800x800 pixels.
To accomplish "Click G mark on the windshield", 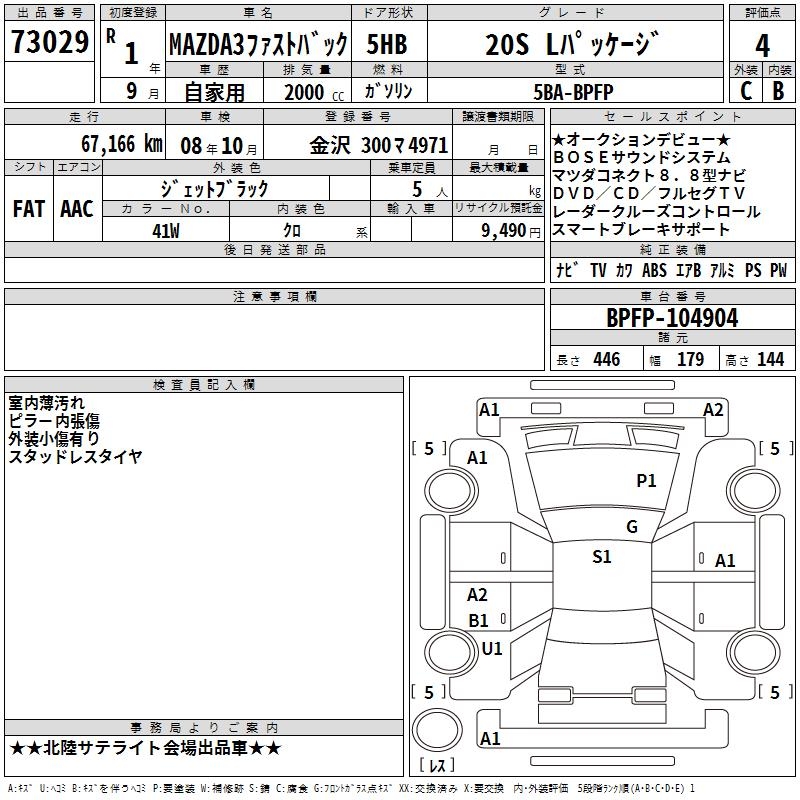I will (x=632, y=526).
